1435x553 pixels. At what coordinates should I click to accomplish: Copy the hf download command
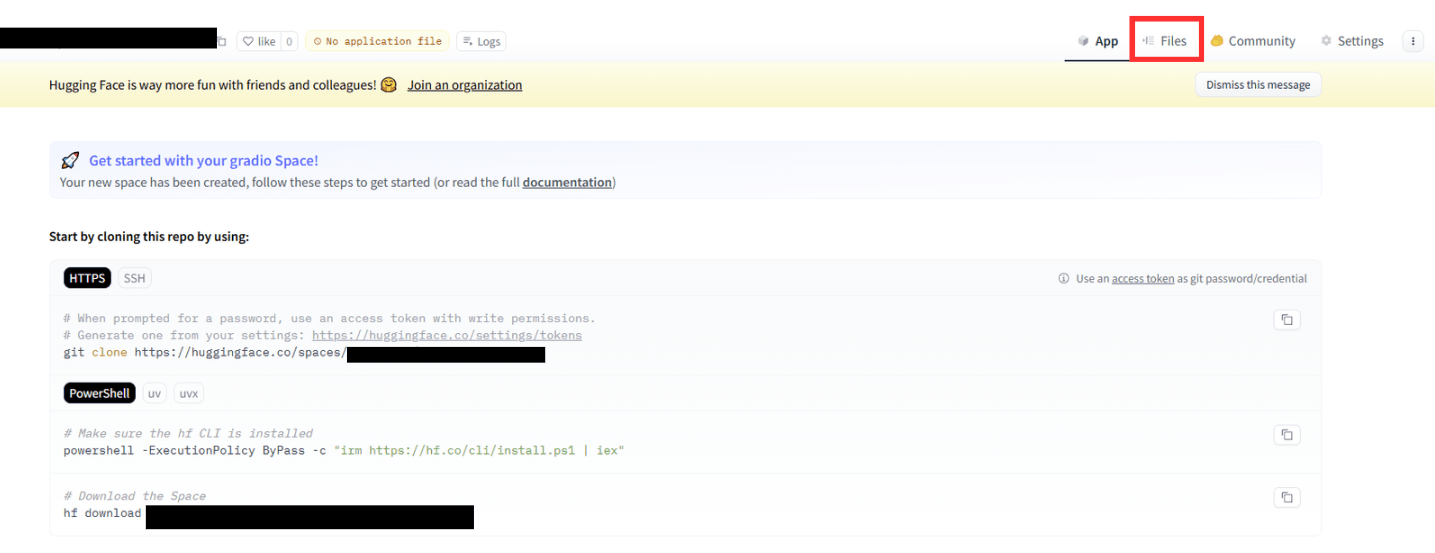tap(1286, 497)
